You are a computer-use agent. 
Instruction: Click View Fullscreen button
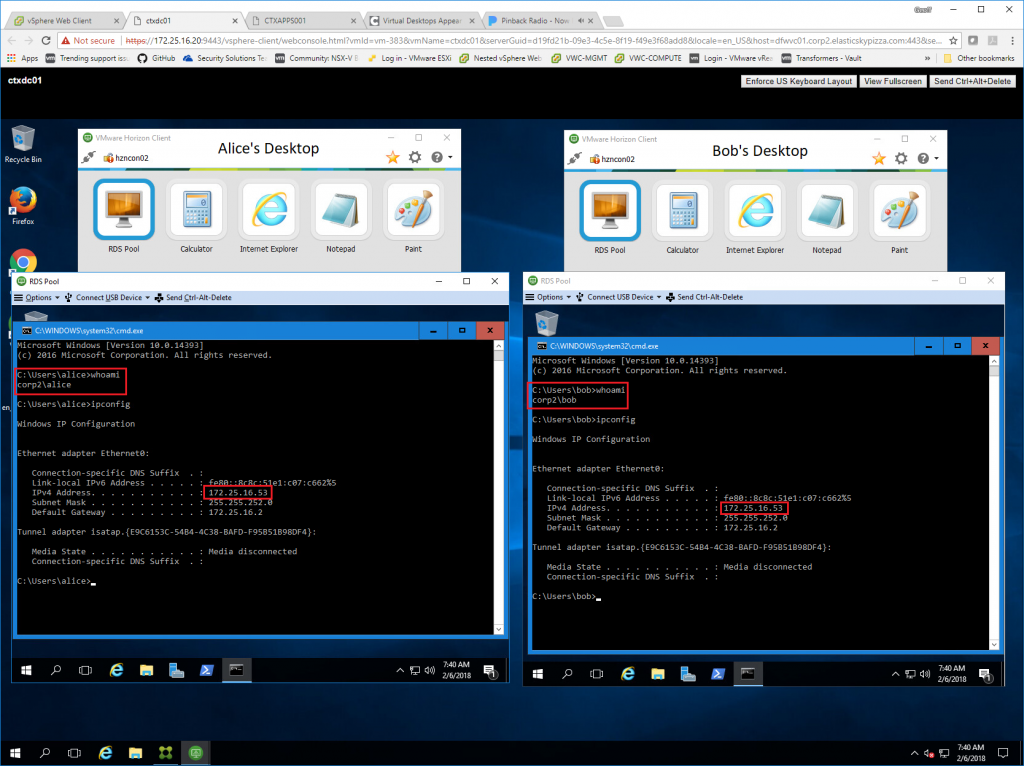tap(892, 81)
